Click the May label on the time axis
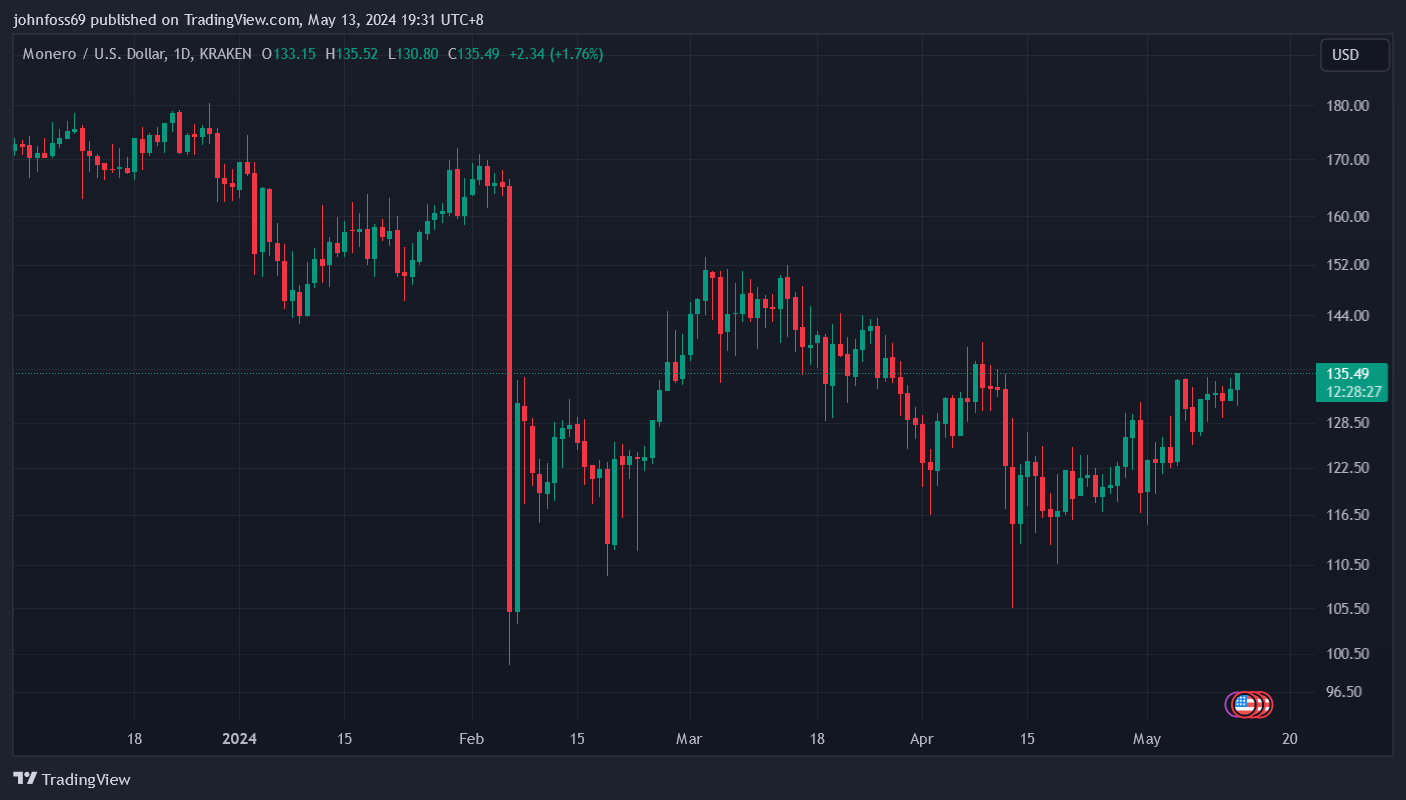Image resolution: width=1406 pixels, height=800 pixels. tap(1146, 739)
